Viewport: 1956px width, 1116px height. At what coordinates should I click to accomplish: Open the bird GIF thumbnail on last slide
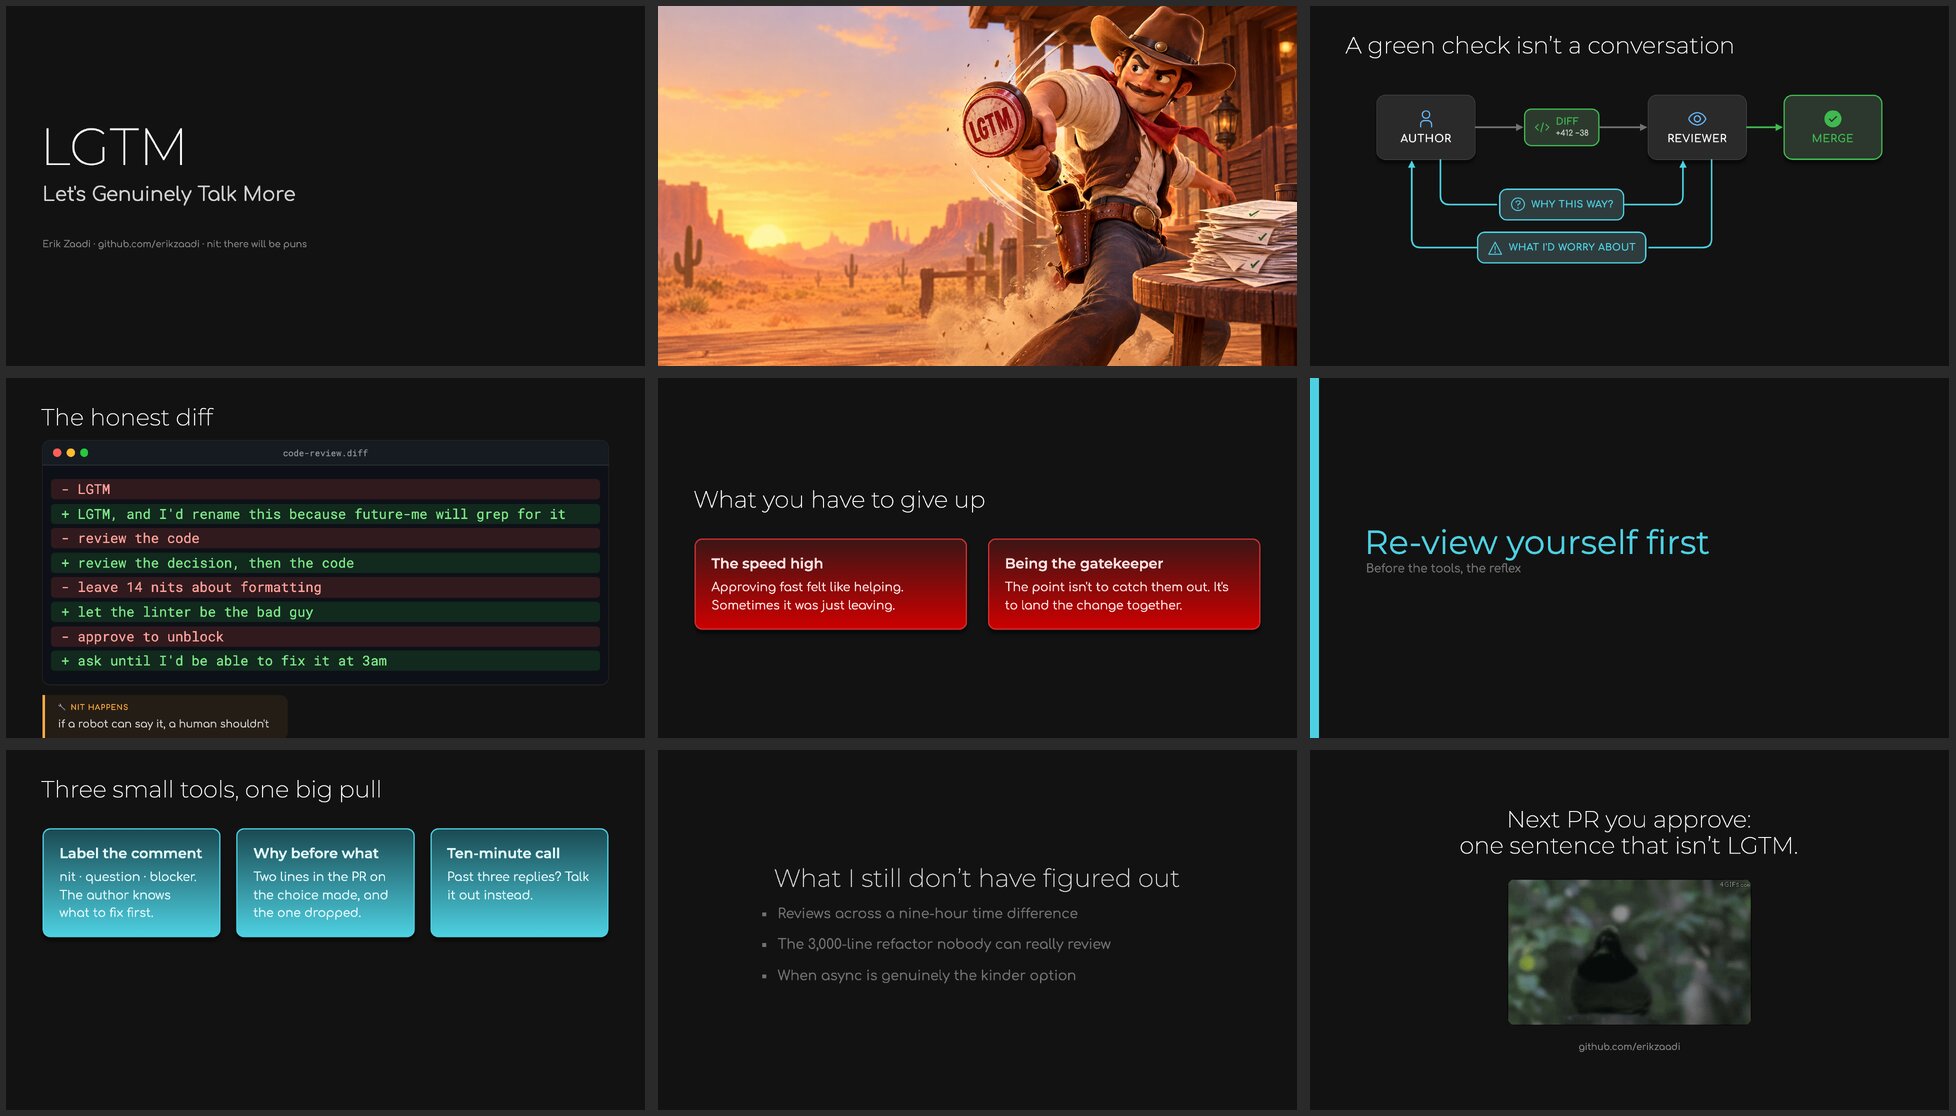click(1629, 952)
